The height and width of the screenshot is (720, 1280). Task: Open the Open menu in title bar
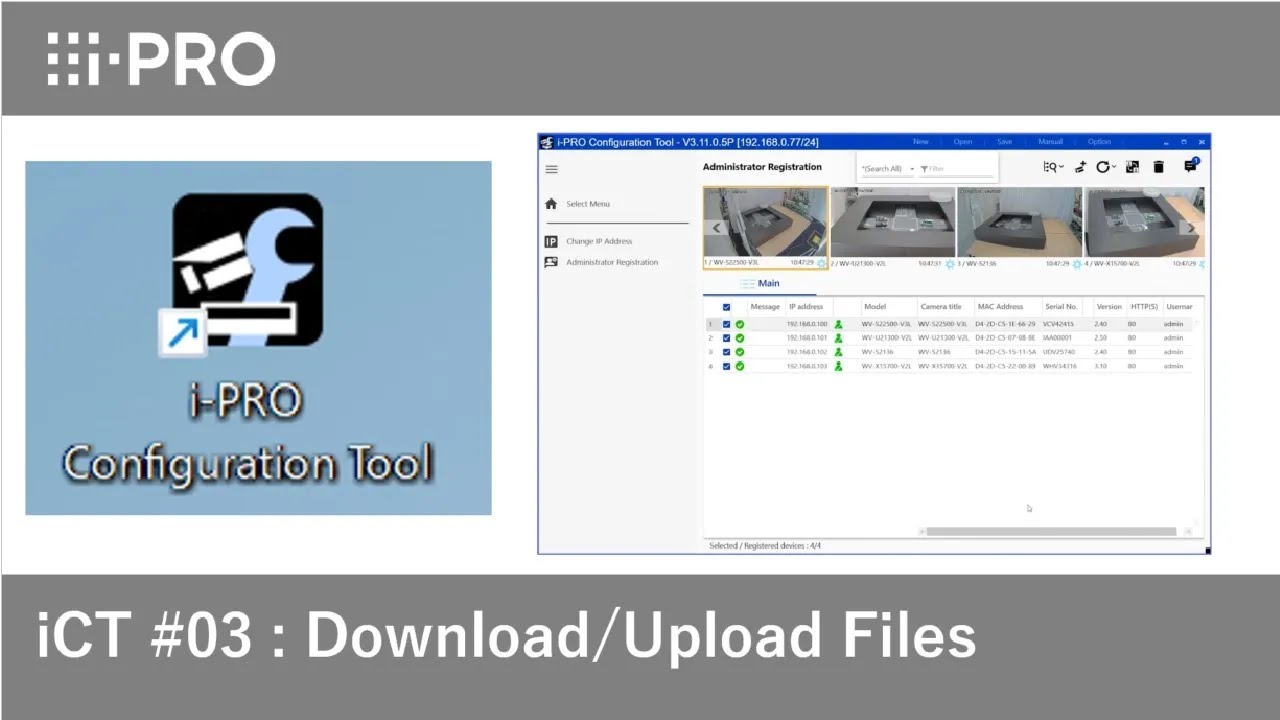coord(962,142)
